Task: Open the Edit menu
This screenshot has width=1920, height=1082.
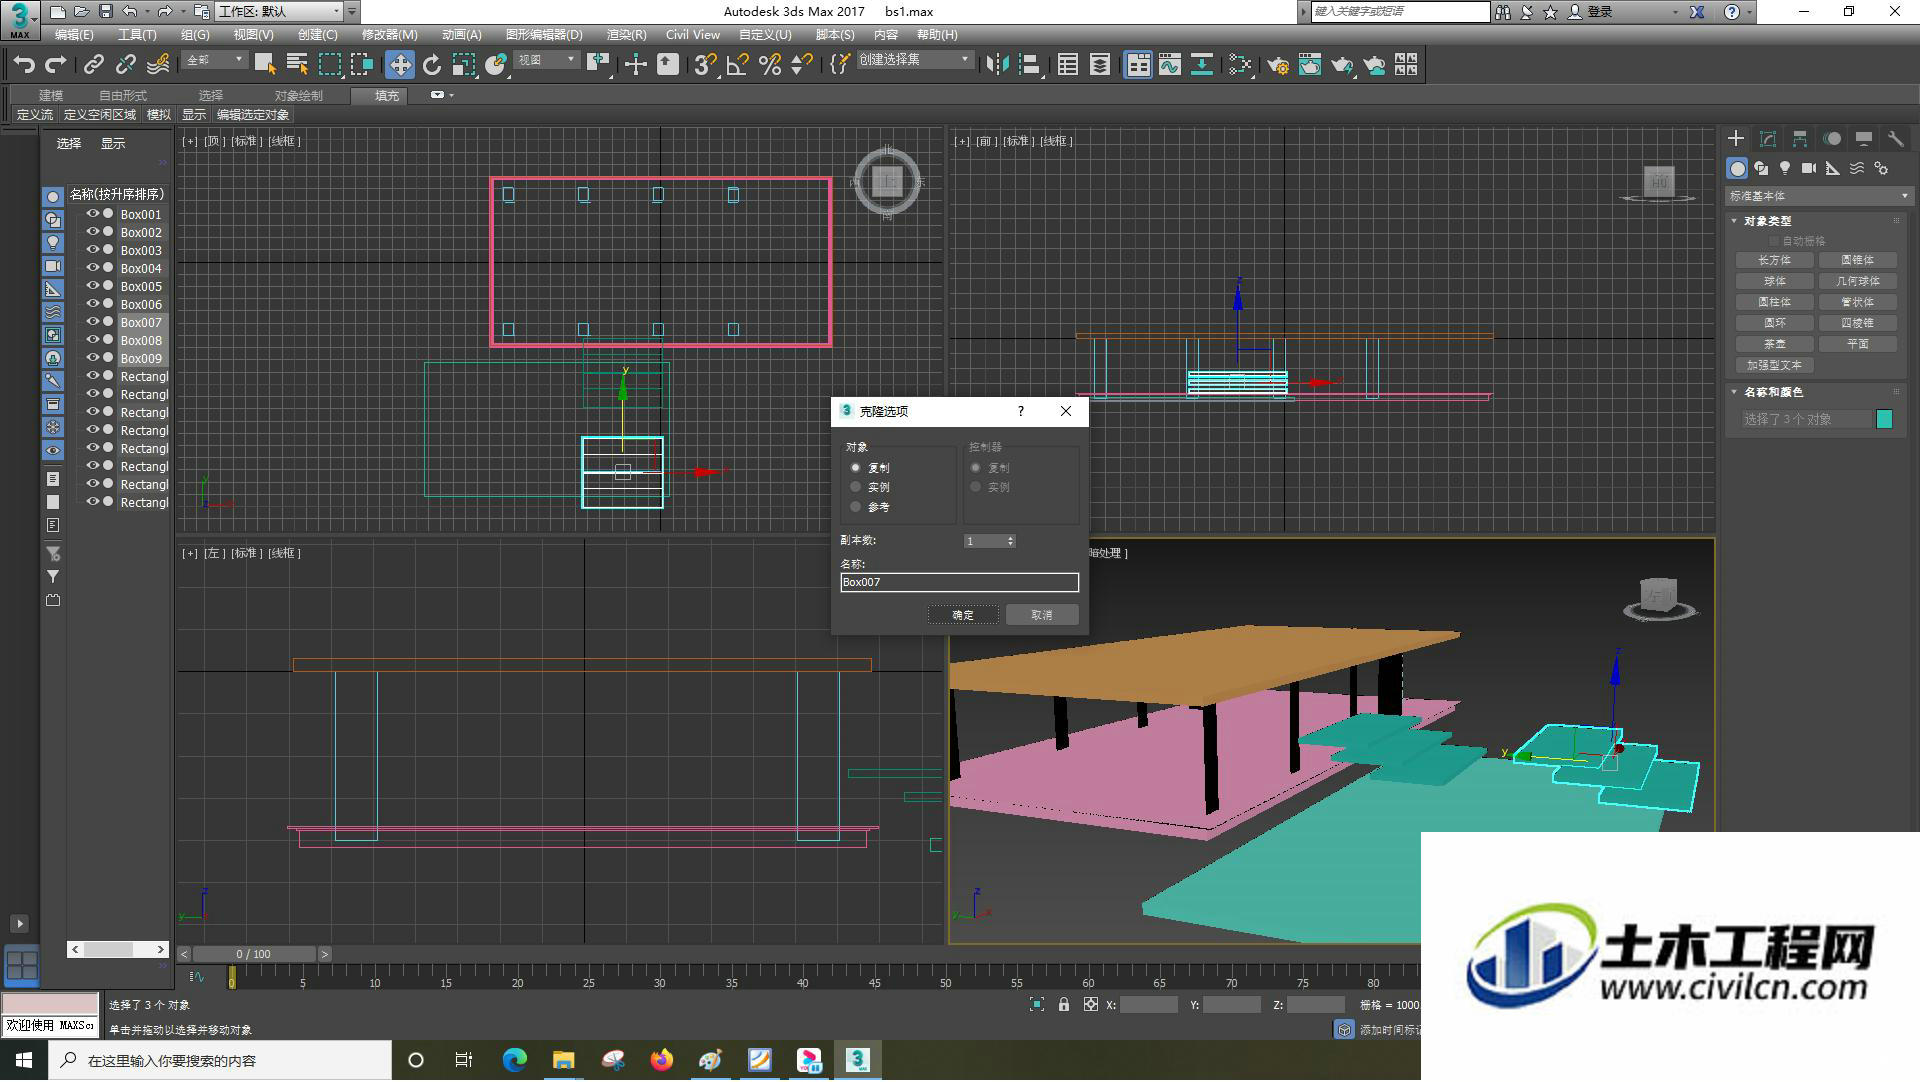Action: click(x=74, y=35)
